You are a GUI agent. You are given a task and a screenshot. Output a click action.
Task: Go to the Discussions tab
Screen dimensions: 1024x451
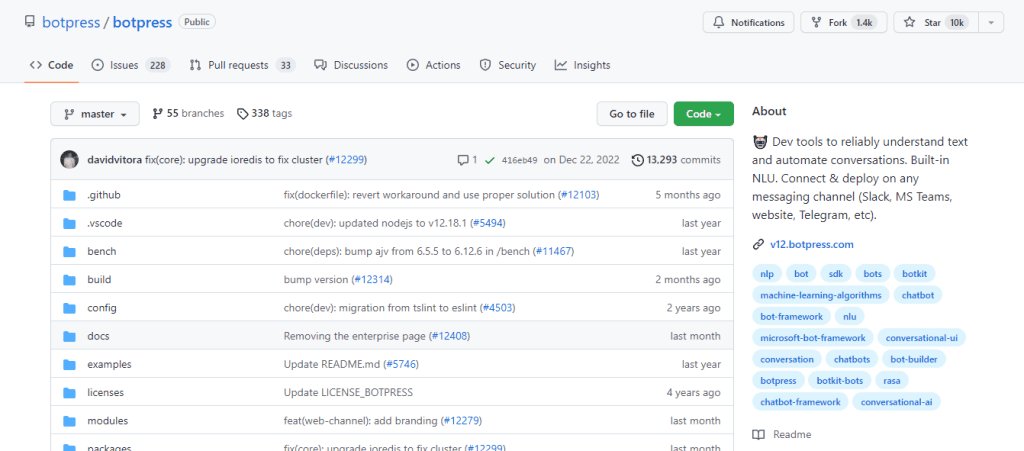click(351, 65)
